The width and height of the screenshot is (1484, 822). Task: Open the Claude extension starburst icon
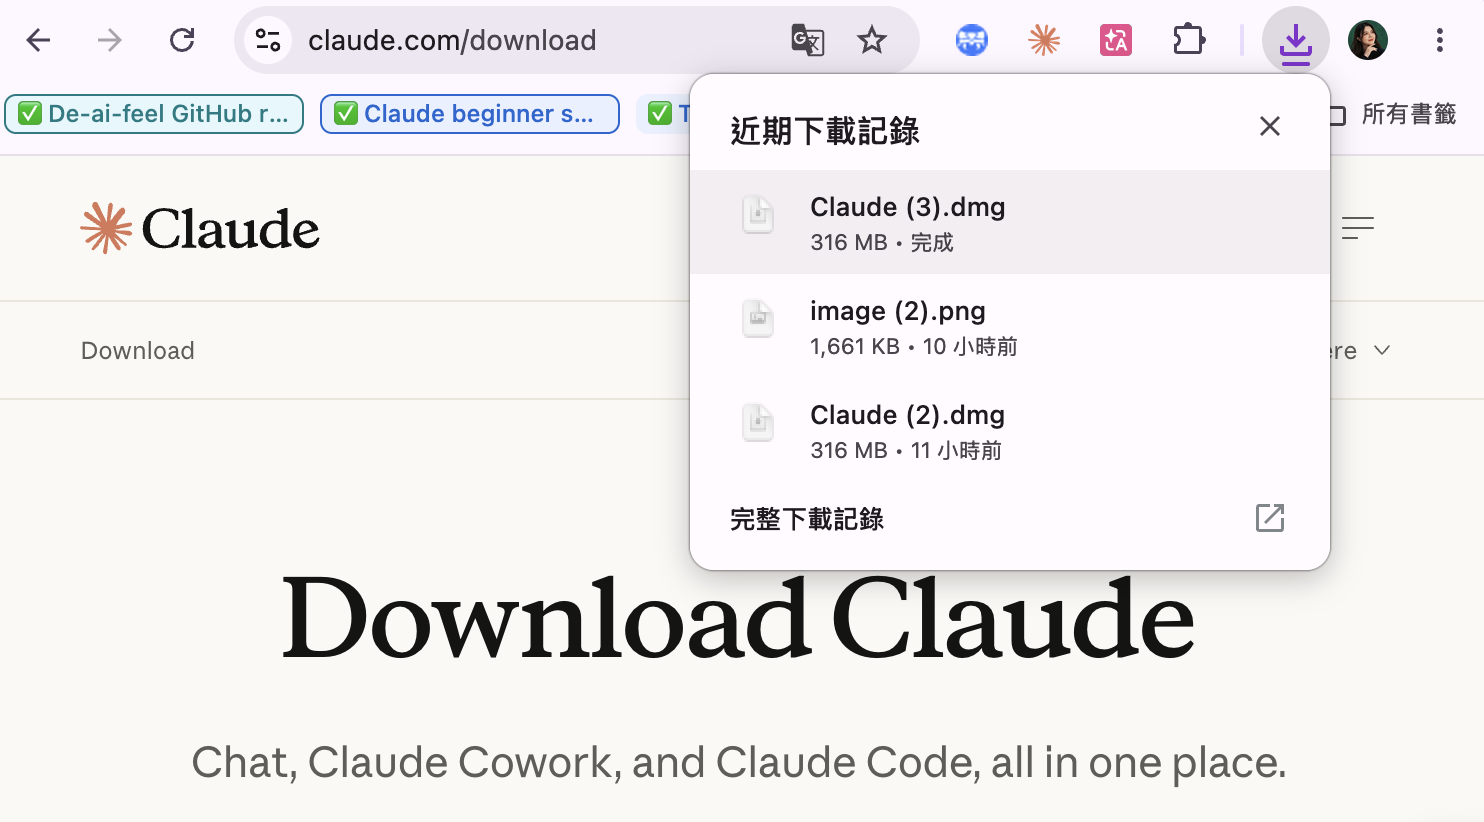tap(1044, 40)
